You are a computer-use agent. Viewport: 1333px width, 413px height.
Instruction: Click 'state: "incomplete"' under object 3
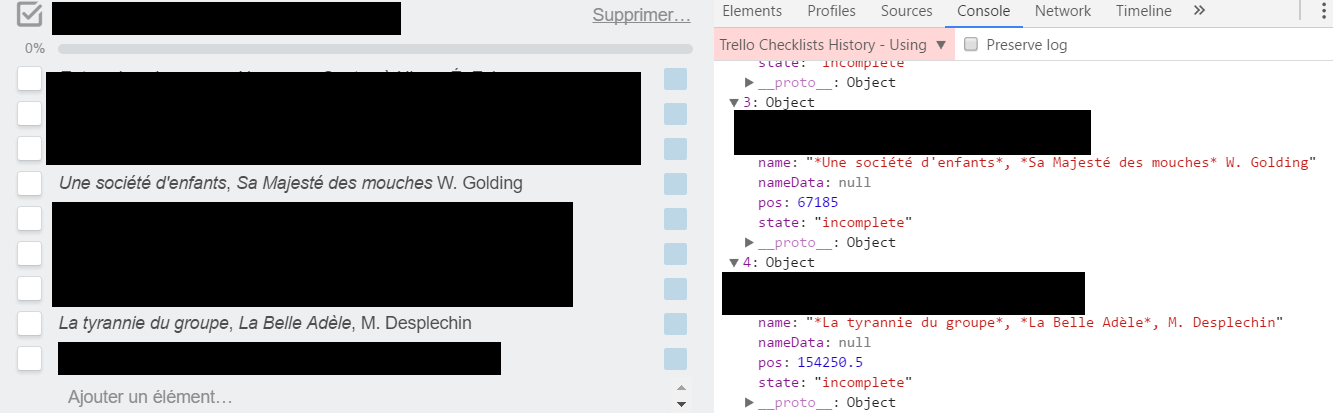pos(835,223)
